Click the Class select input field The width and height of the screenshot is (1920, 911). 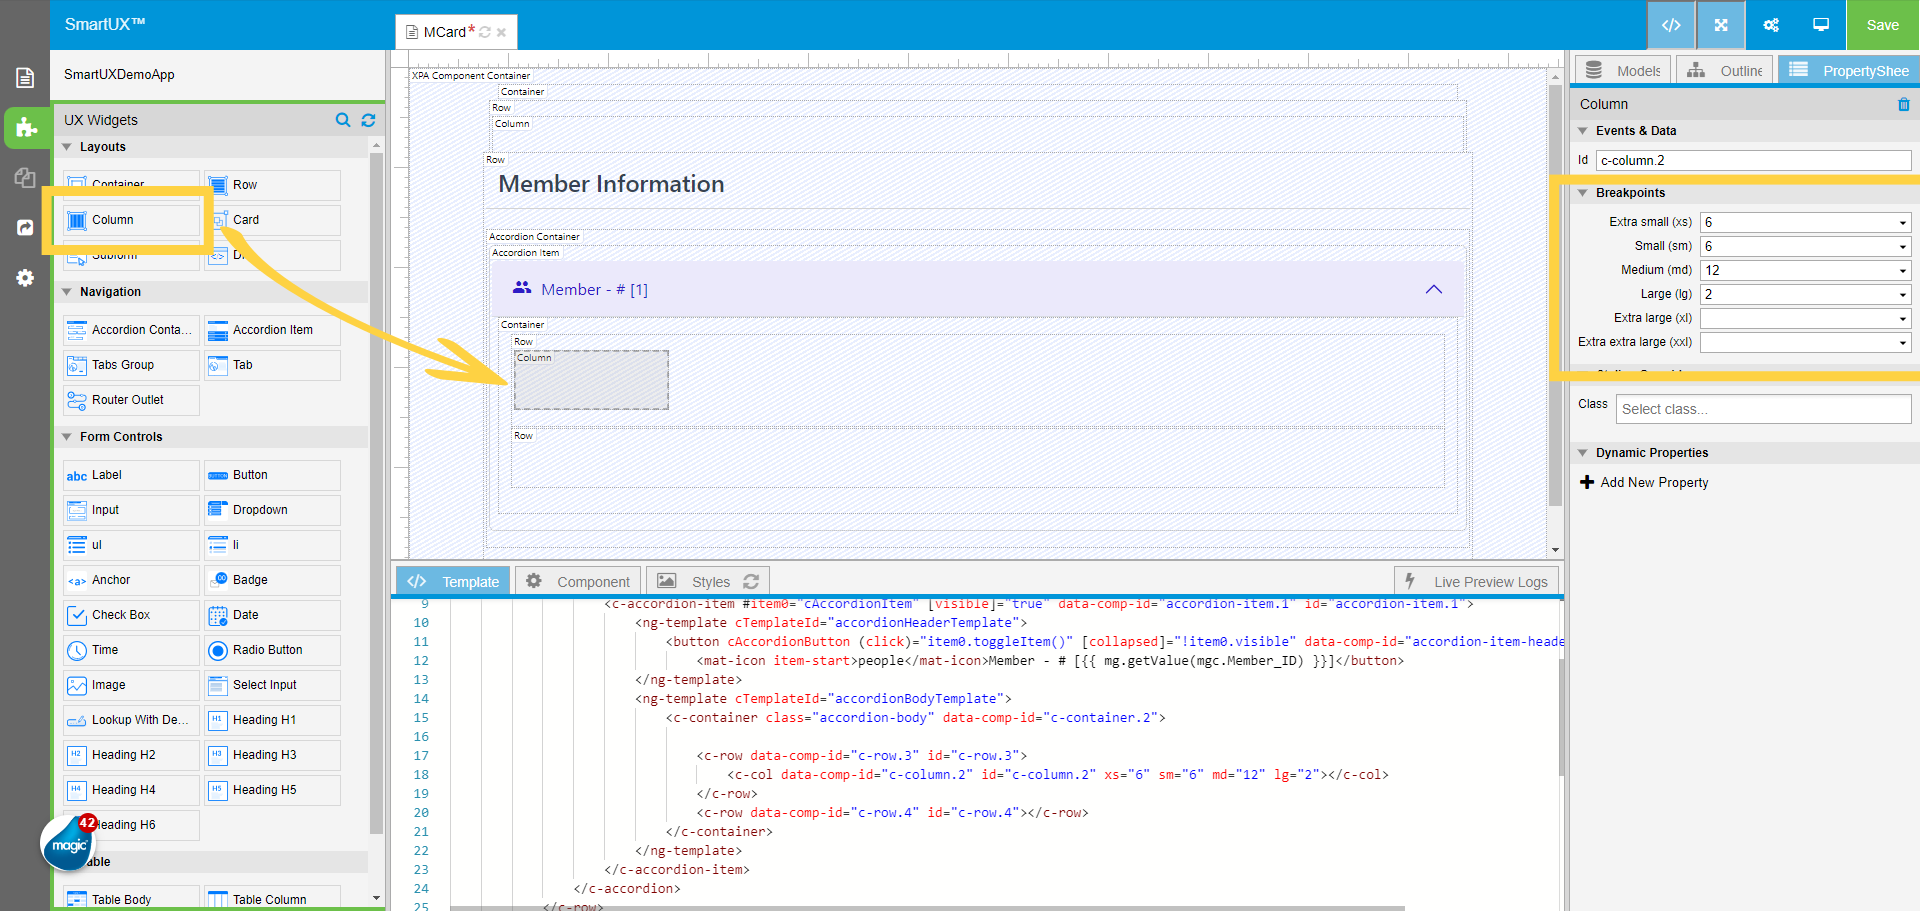click(1762, 409)
